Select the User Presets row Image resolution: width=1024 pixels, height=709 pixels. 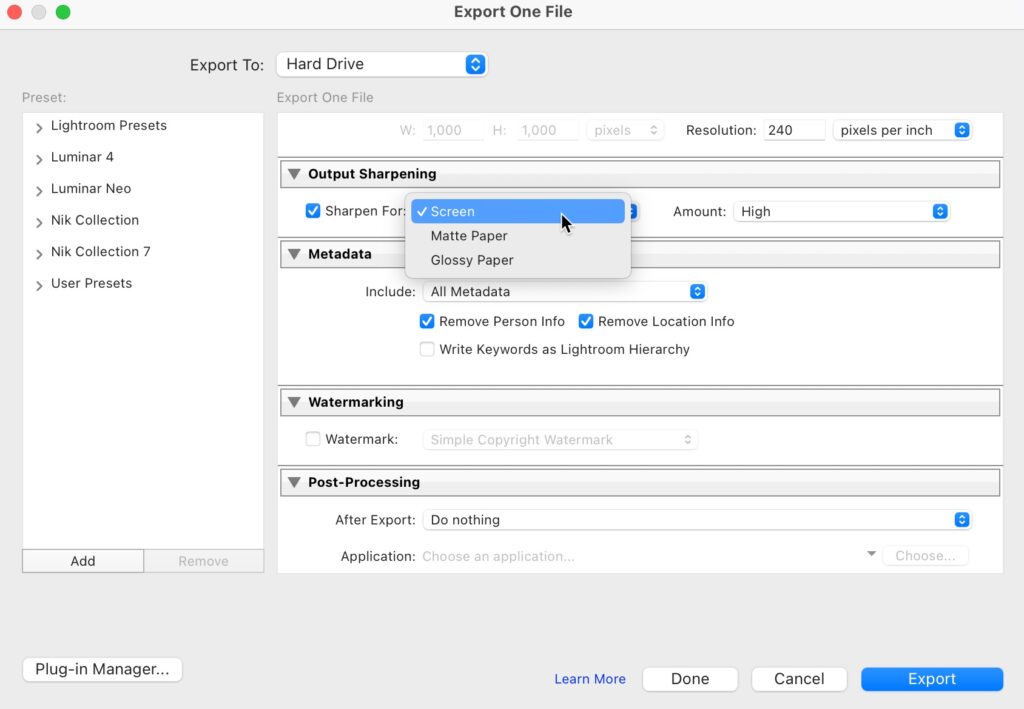click(x=143, y=283)
